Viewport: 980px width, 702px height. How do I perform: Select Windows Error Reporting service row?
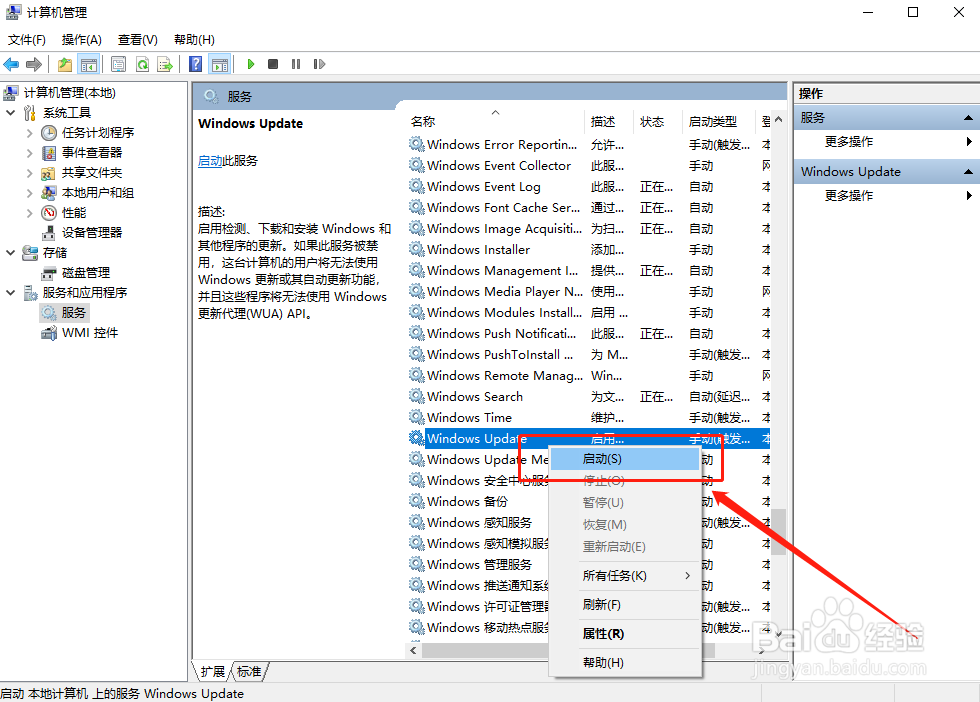589,144
